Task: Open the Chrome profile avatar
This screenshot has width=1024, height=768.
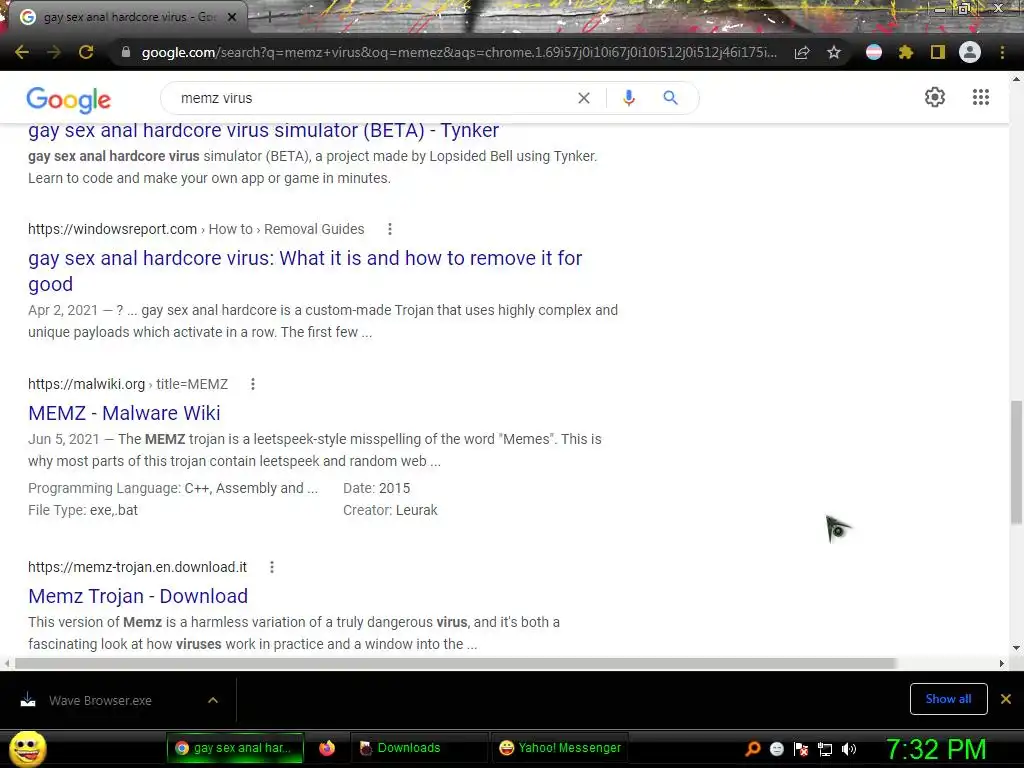Action: 970,52
